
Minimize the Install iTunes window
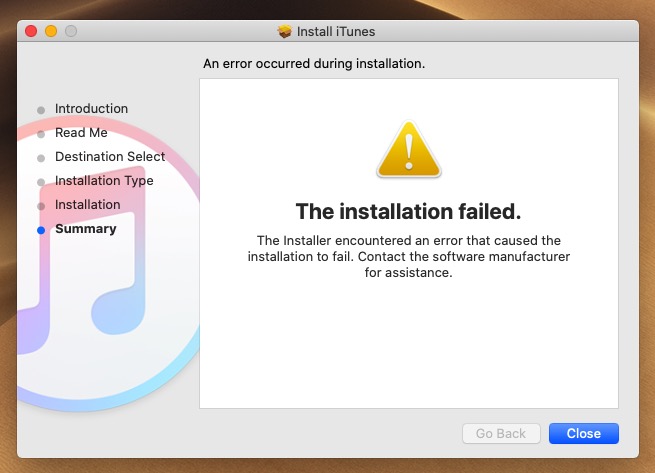pyautogui.click(x=51, y=31)
